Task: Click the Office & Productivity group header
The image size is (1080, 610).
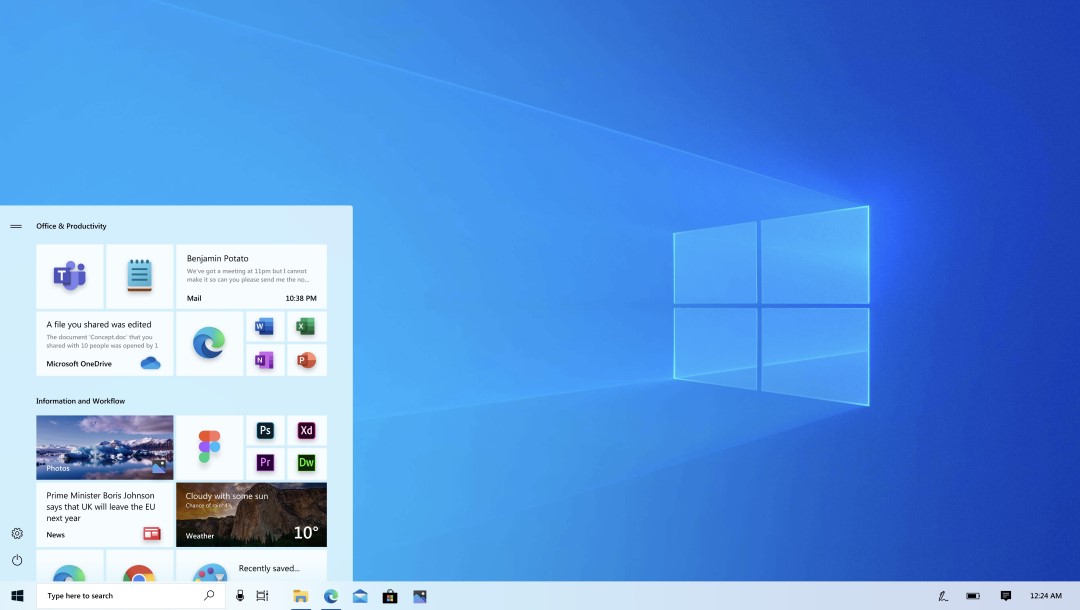Action: [72, 226]
